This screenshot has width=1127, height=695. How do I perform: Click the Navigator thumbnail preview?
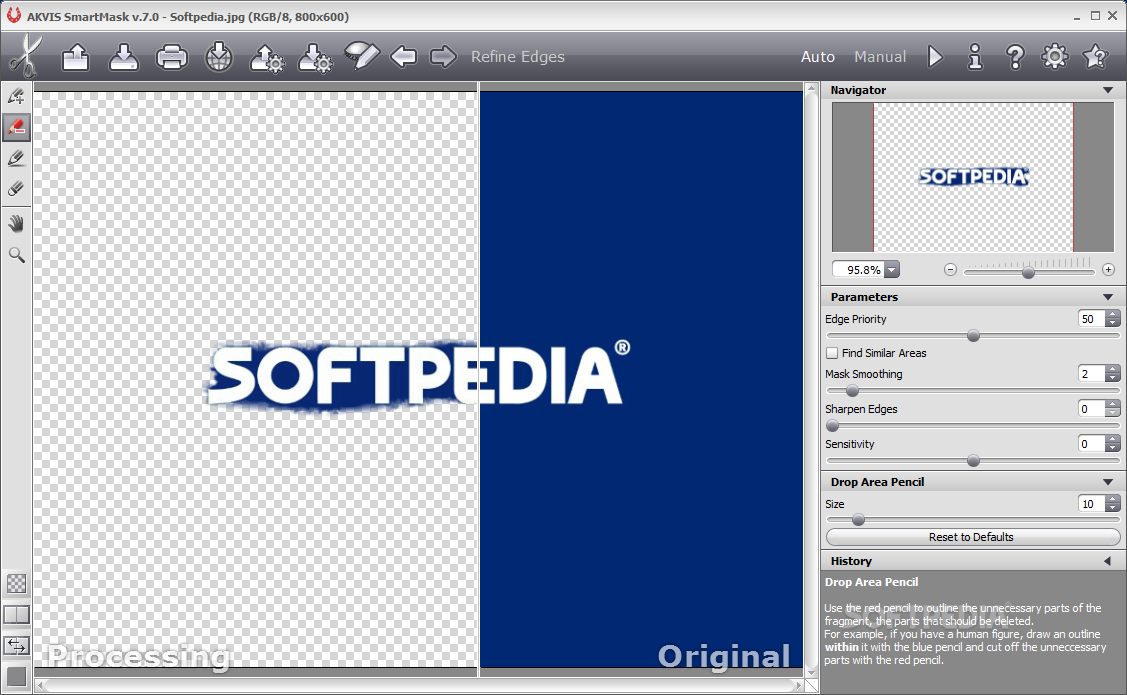(x=973, y=177)
